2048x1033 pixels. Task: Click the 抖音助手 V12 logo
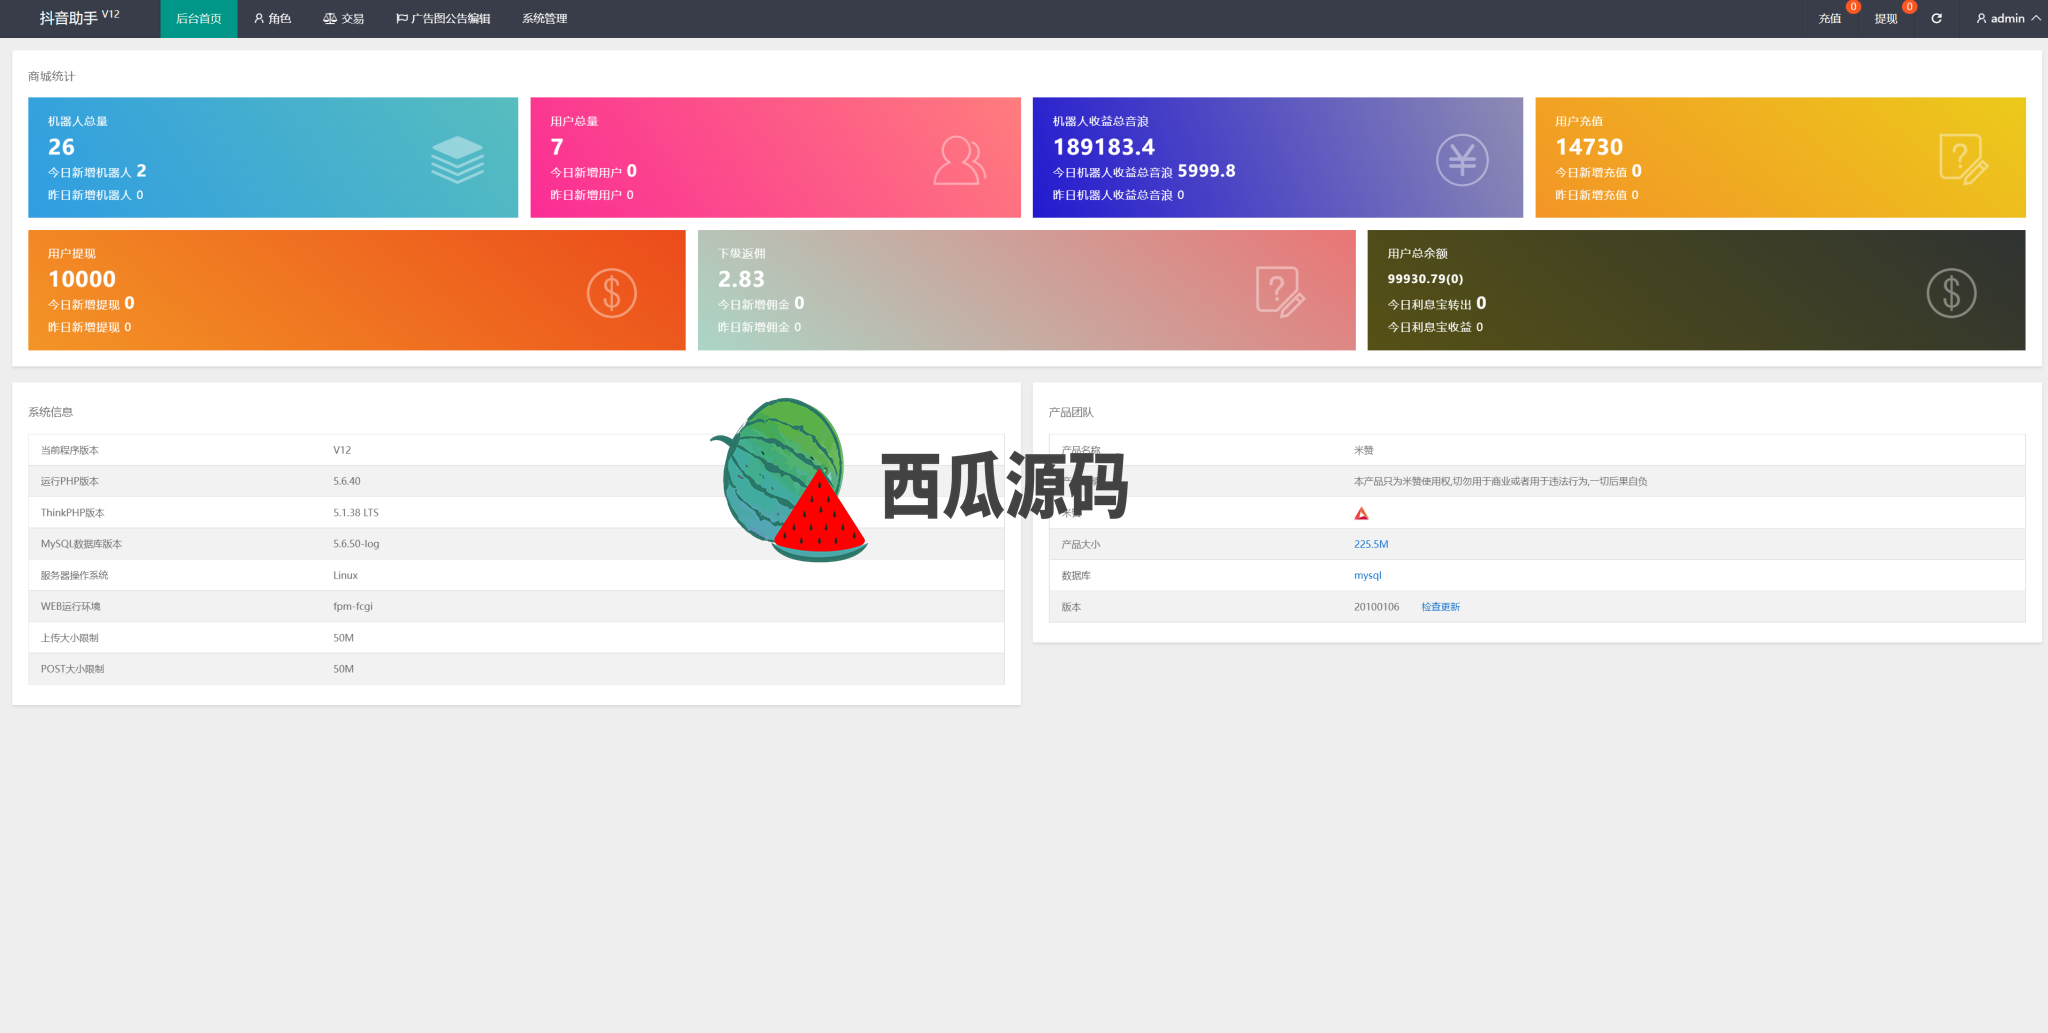79,17
